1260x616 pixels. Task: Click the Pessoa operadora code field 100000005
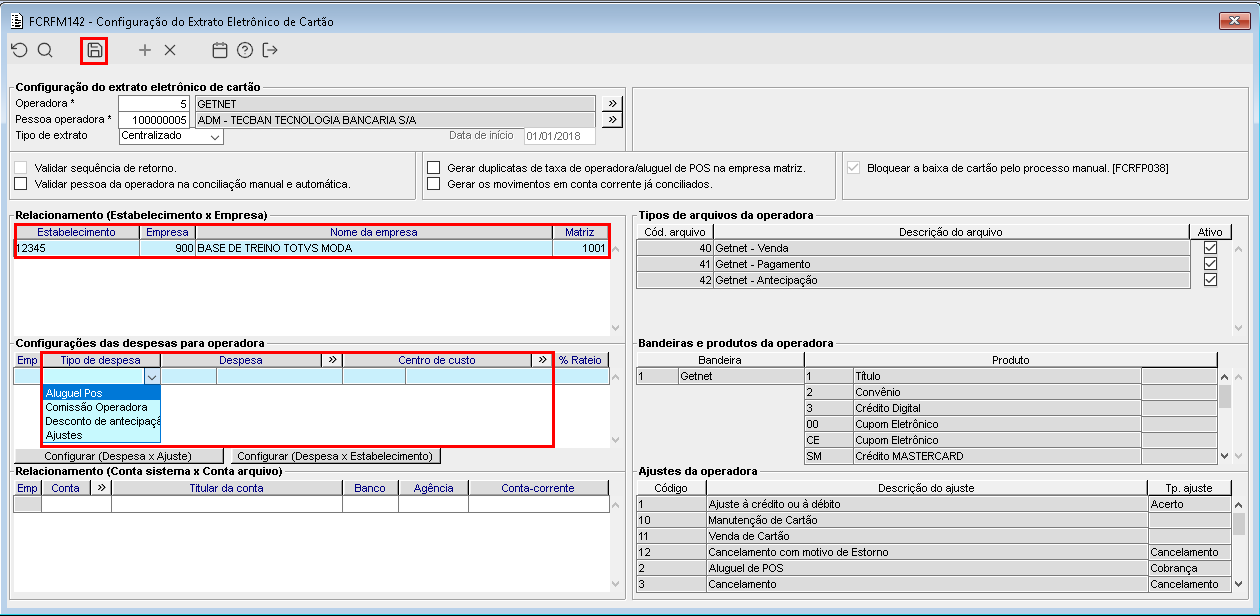click(x=153, y=120)
